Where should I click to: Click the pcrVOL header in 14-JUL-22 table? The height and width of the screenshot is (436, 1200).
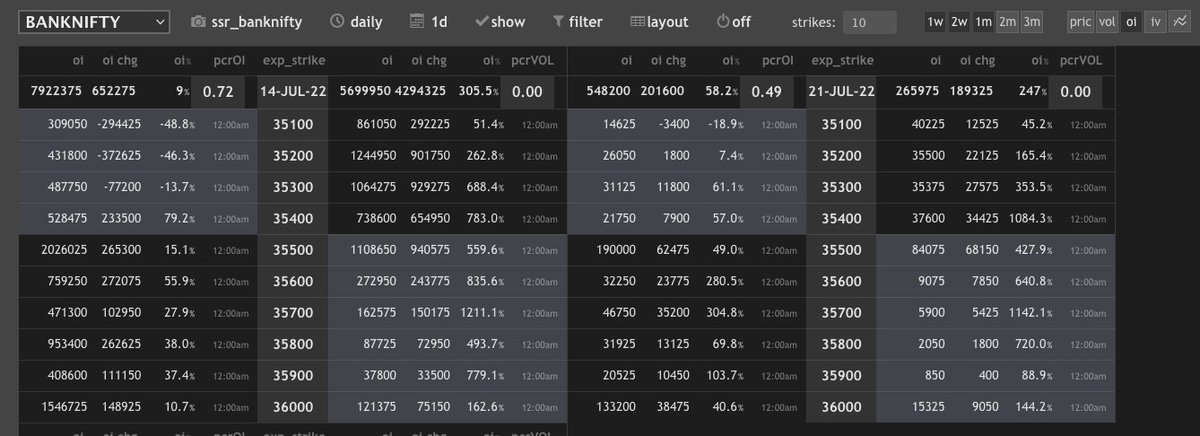[x=530, y=60]
